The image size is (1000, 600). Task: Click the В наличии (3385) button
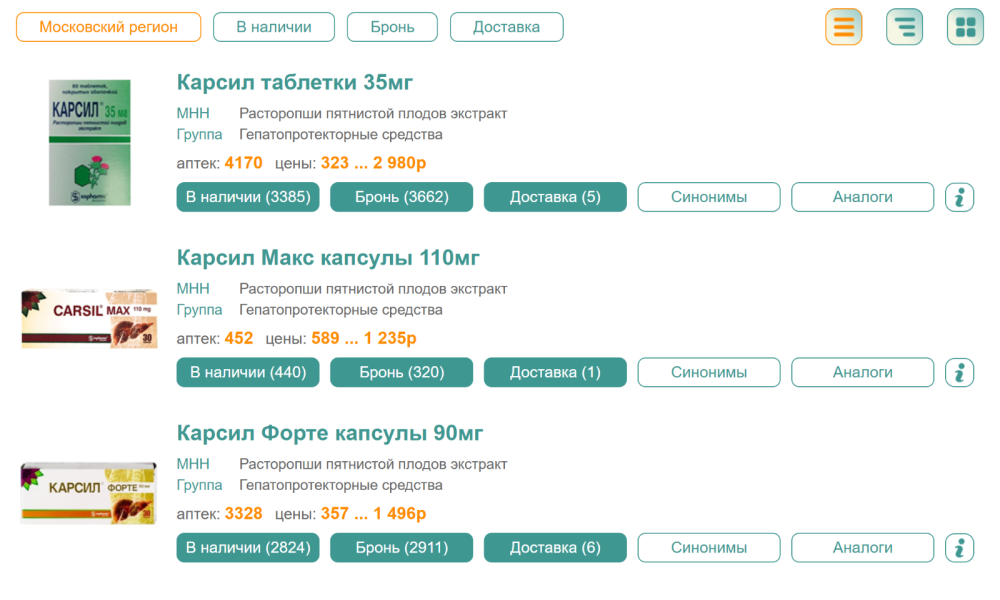click(248, 197)
